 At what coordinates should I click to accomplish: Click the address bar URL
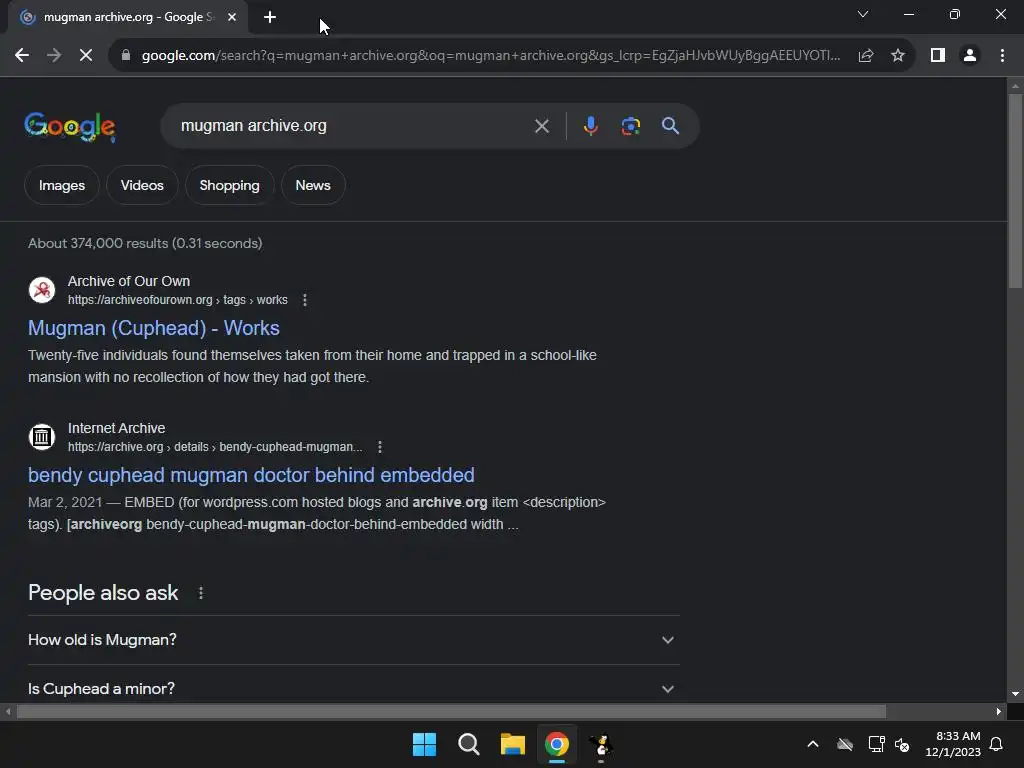490,56
